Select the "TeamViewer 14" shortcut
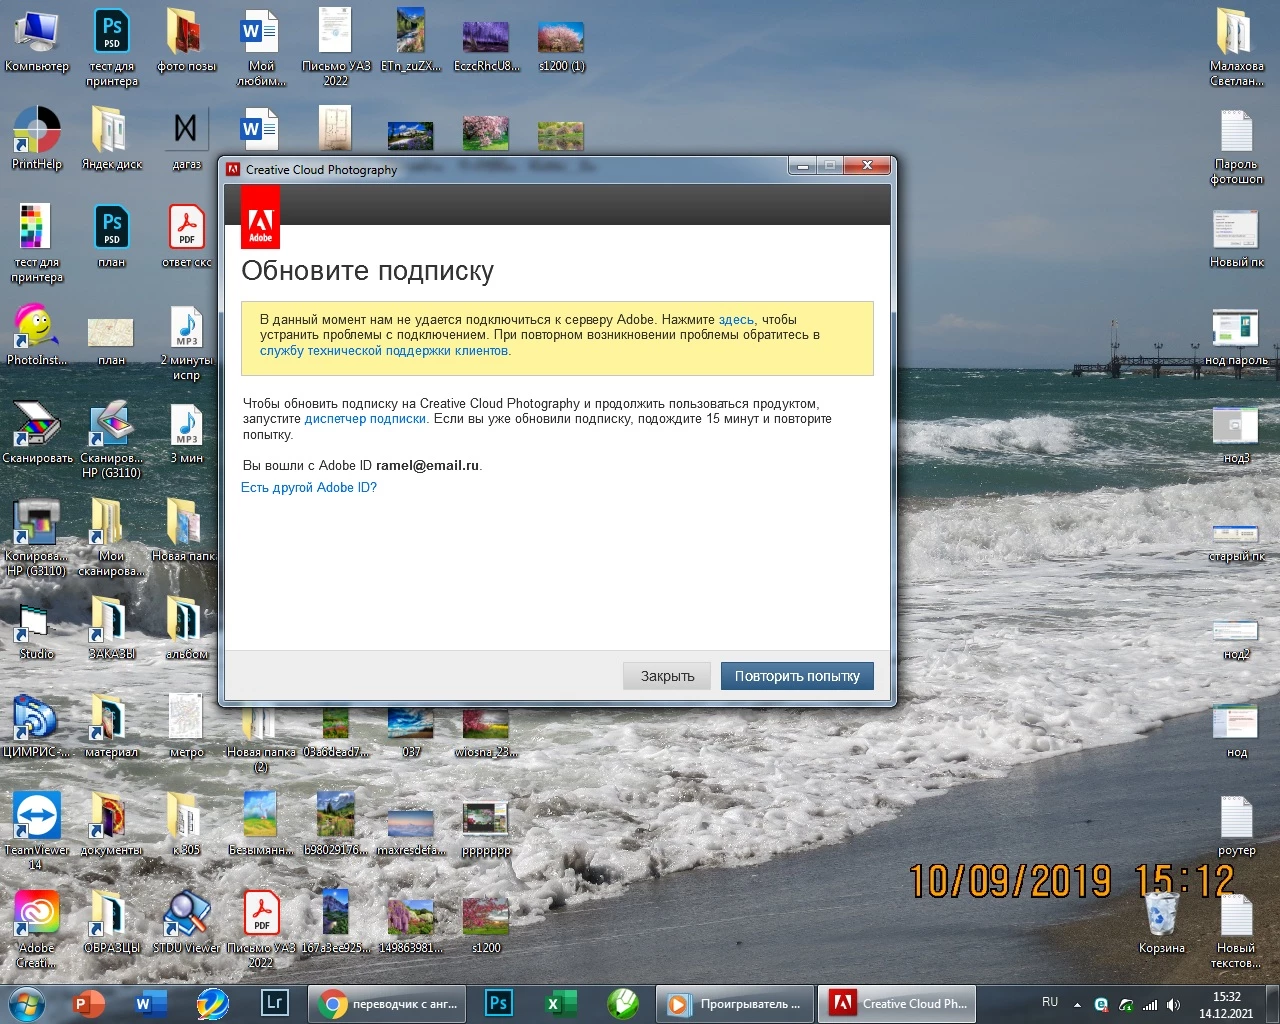This screenshot has height=1024, width=1280. (x=37, y=832)
